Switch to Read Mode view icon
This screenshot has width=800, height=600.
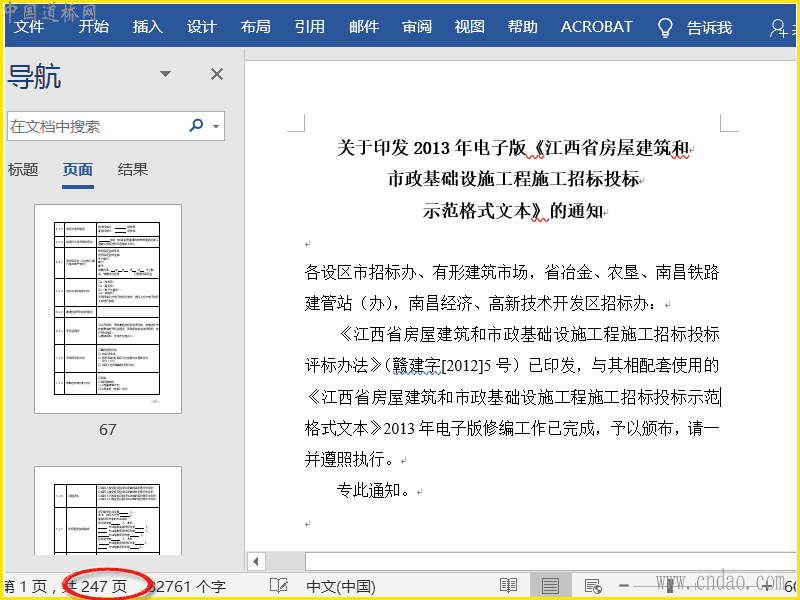509,586
